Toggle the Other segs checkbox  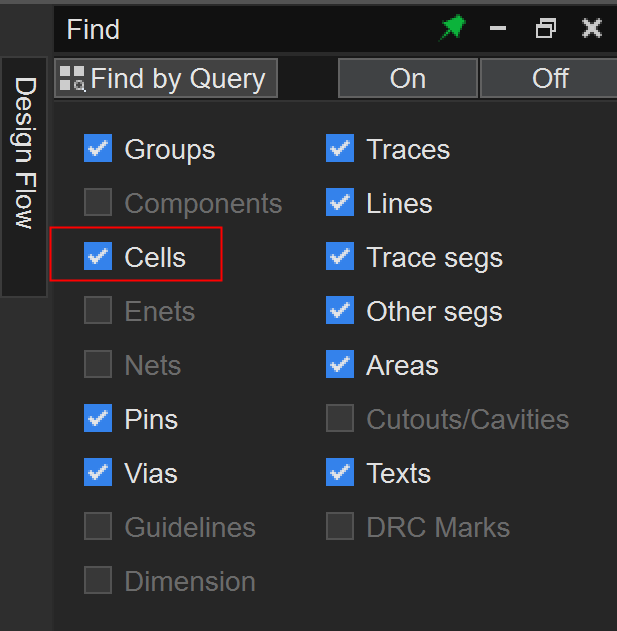[340, 311]
